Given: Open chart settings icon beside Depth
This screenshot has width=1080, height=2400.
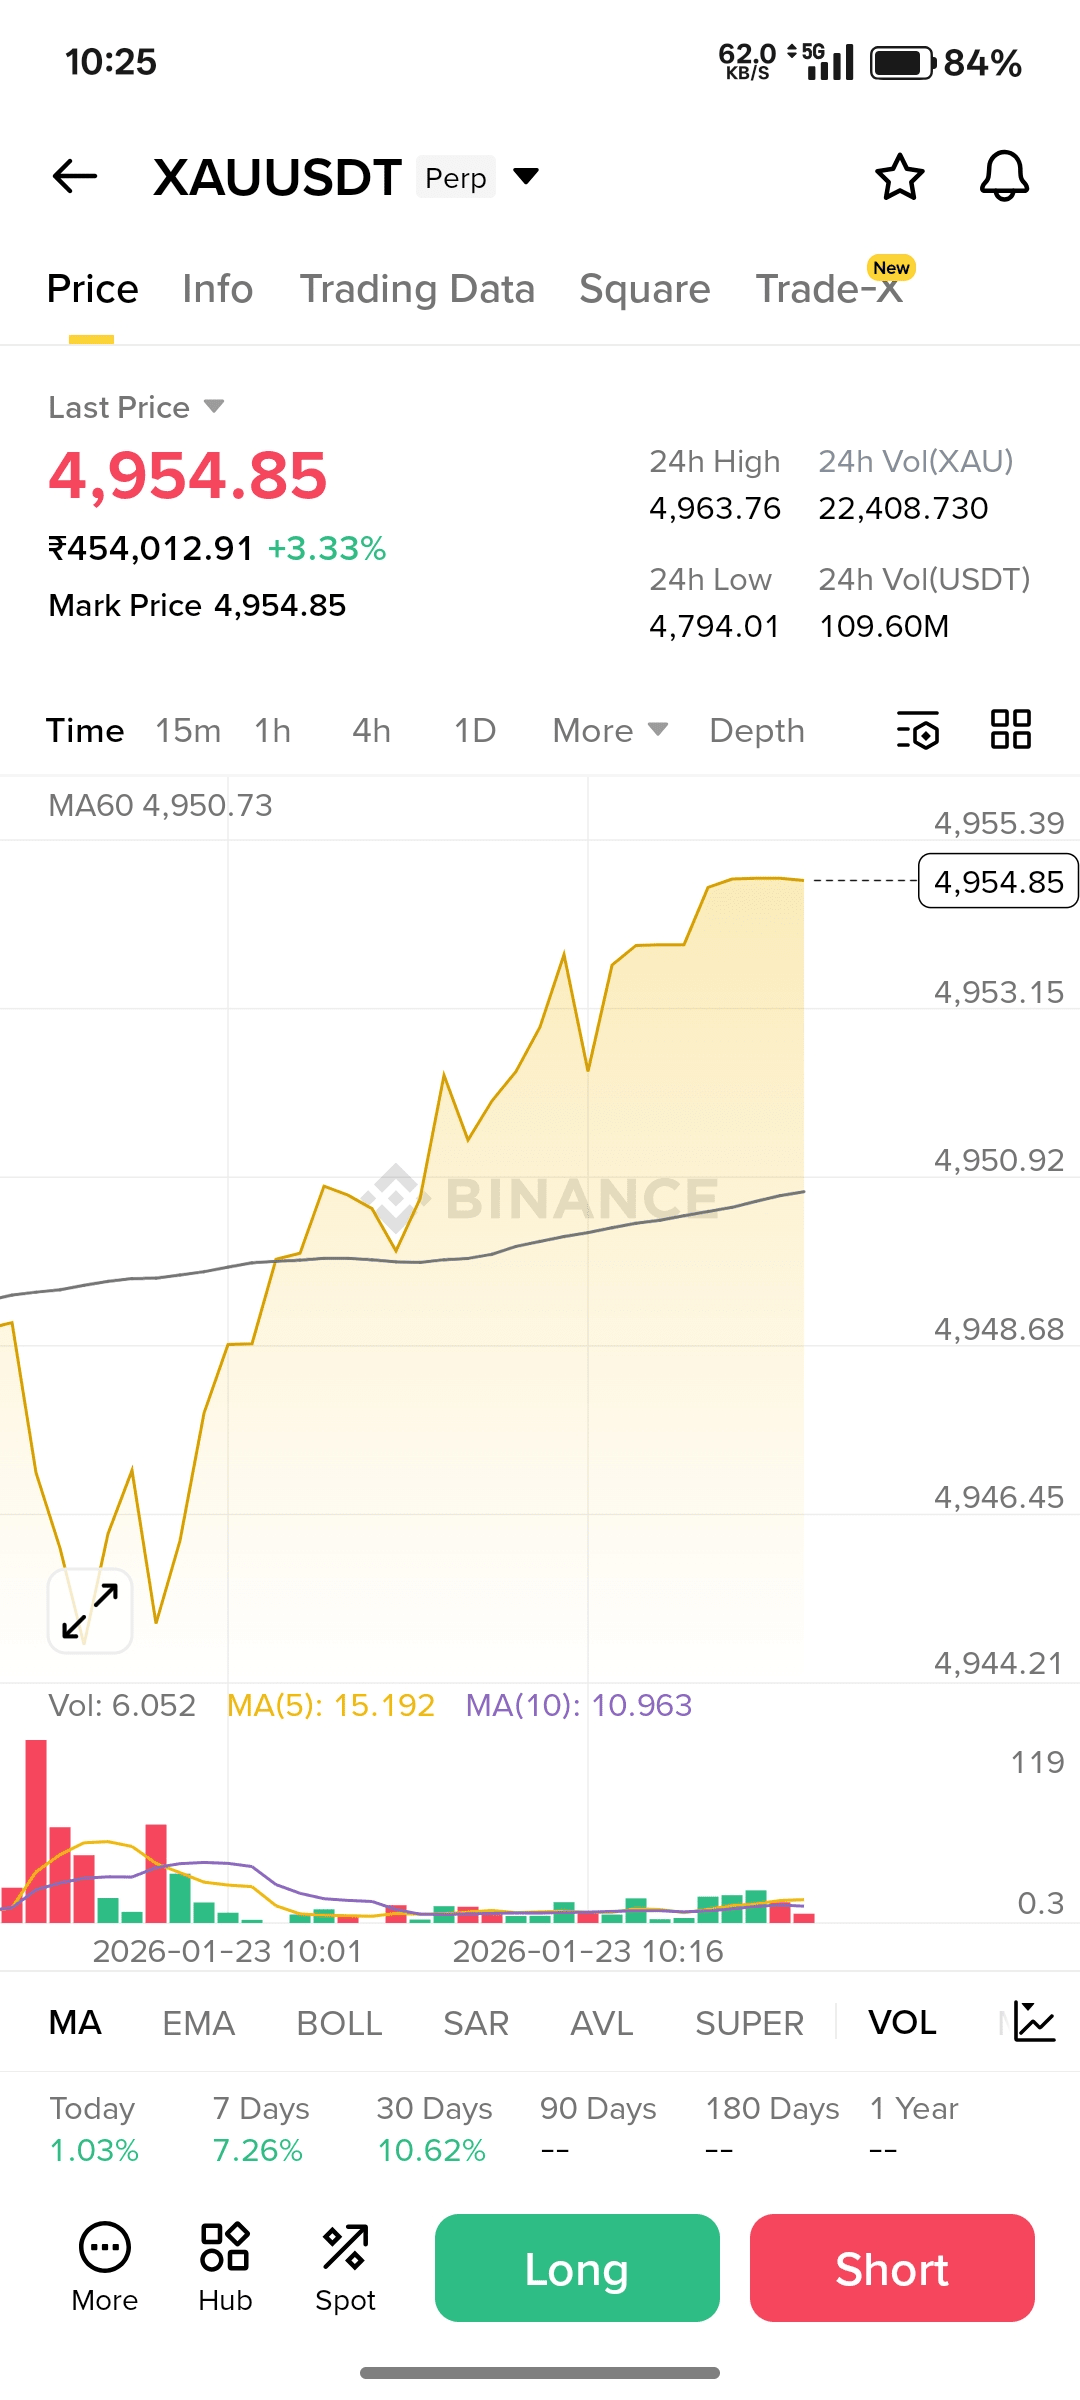Looking at the screenshot, I should click(918, 730).
